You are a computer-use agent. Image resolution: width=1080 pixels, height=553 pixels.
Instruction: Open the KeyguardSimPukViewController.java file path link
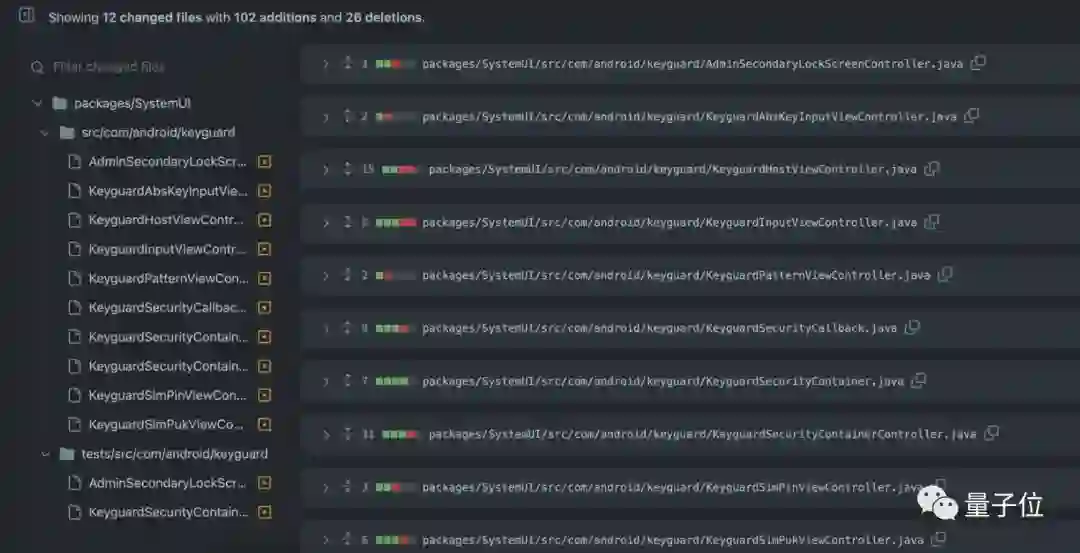pos(673,540)
